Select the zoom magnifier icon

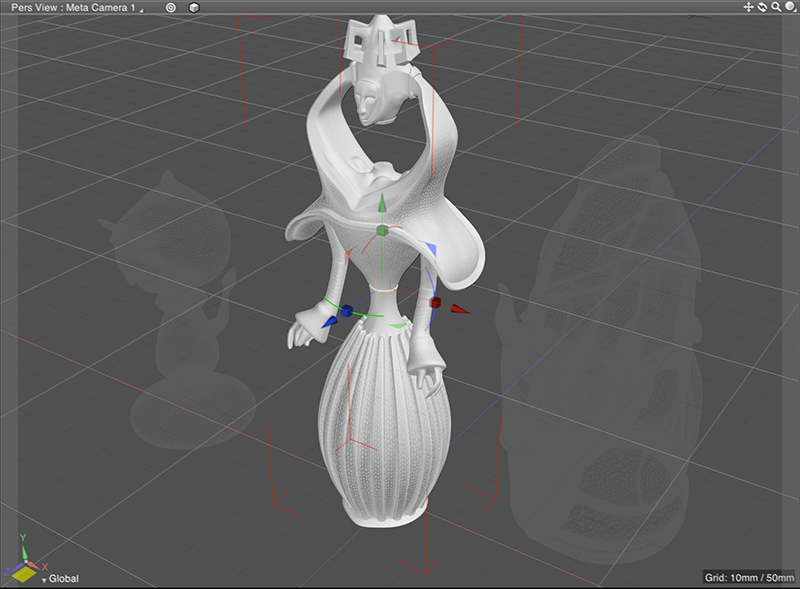pos(776,7)
